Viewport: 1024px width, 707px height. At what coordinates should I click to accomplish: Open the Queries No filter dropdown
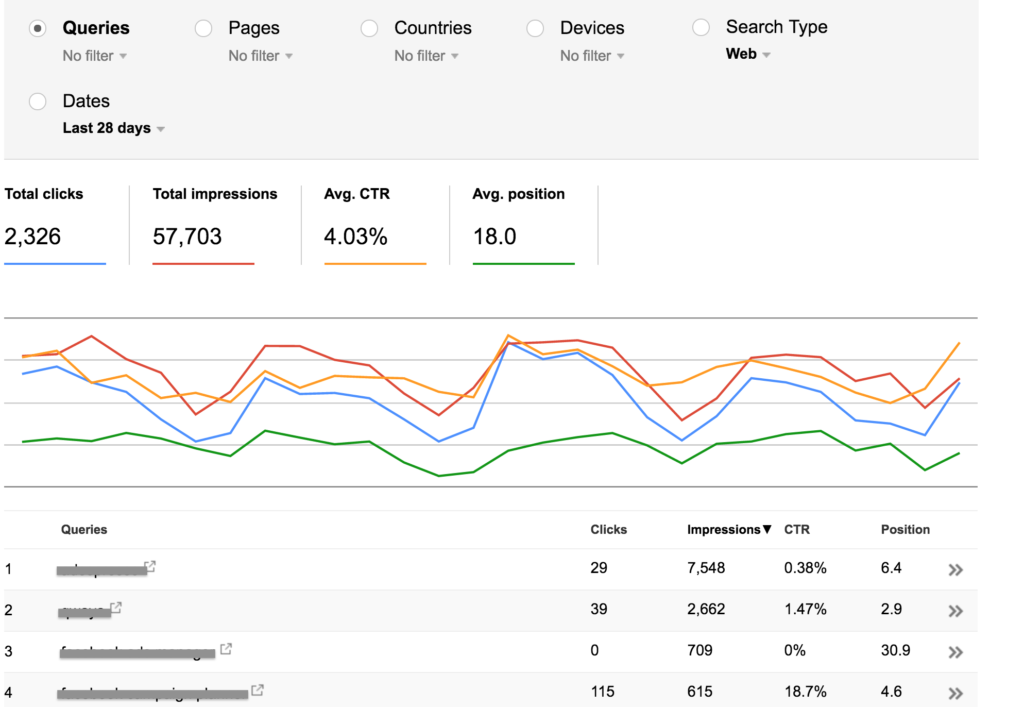(x=95, y=56)
